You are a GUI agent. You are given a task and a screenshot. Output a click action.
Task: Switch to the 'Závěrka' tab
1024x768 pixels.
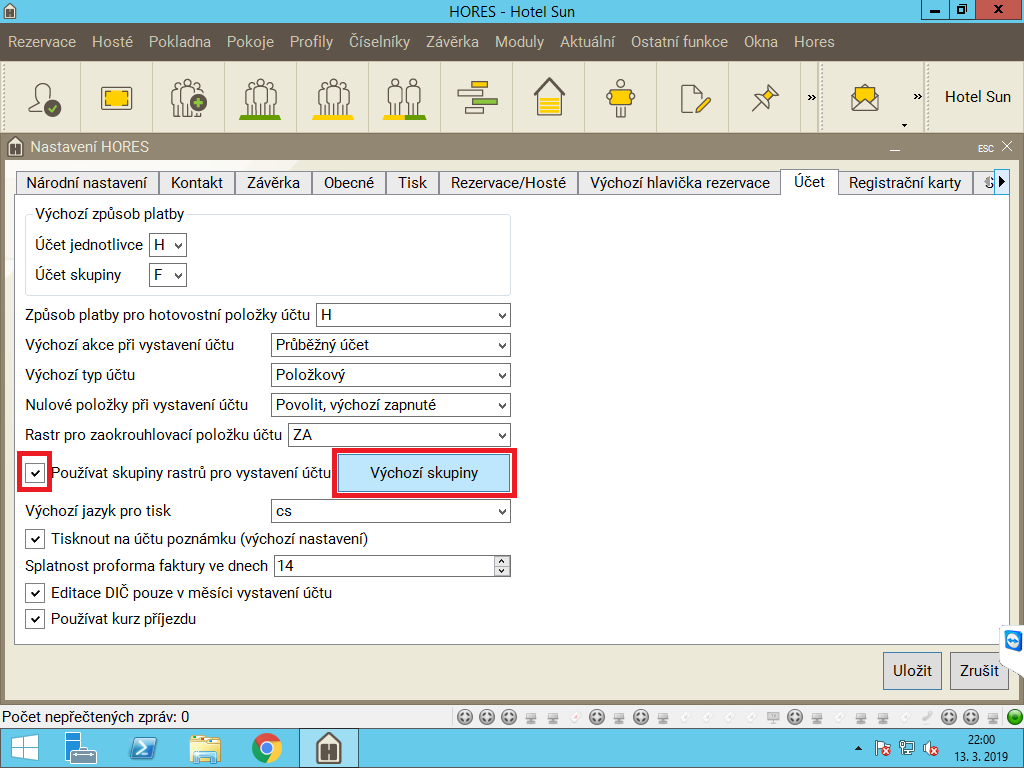coord(273,182)
